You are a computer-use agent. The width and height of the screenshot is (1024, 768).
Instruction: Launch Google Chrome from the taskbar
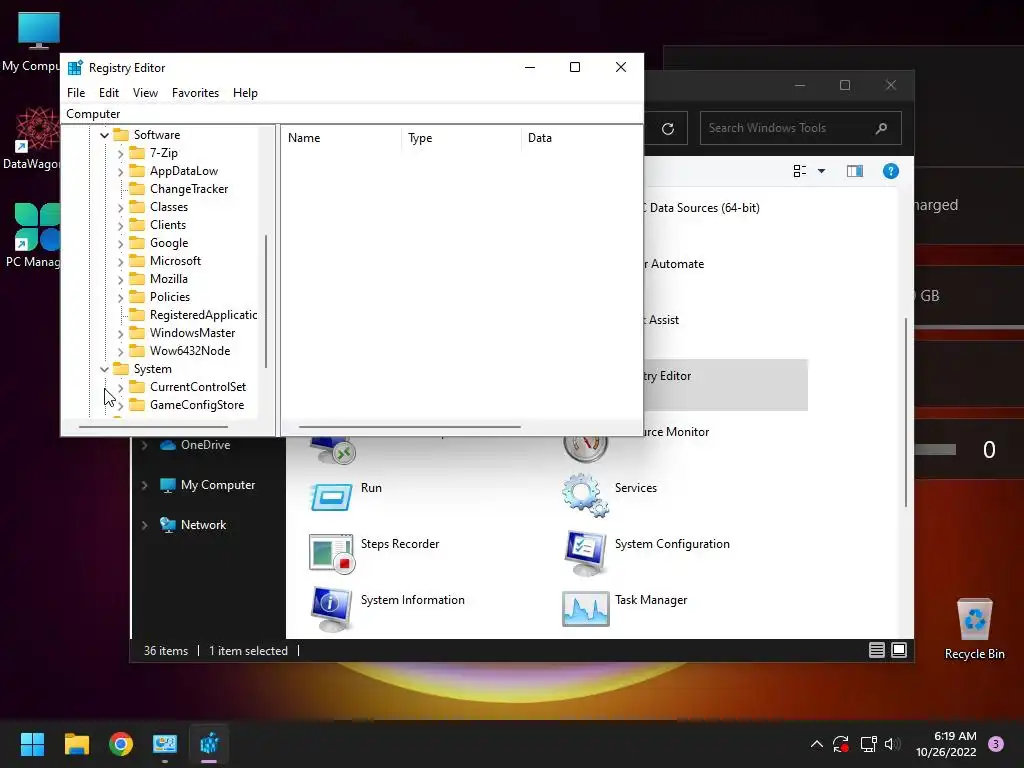[121, 744]
